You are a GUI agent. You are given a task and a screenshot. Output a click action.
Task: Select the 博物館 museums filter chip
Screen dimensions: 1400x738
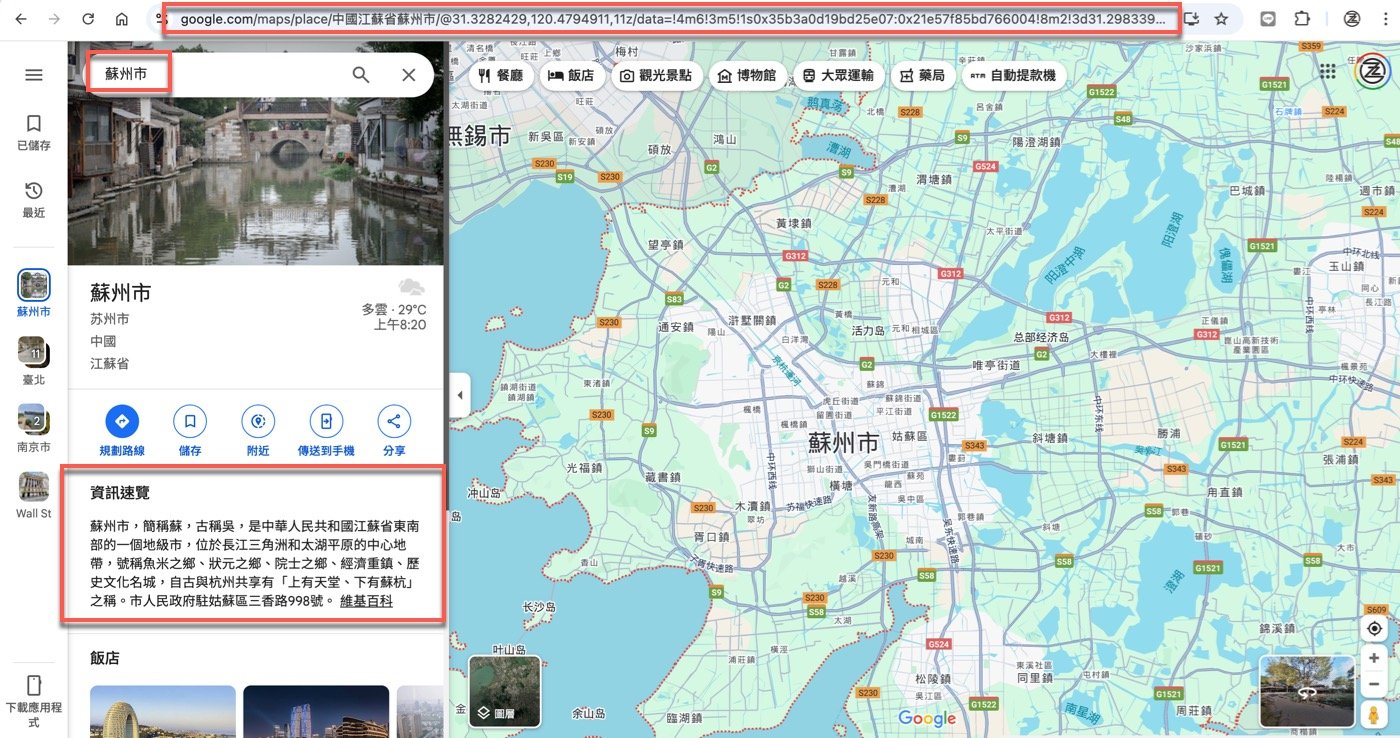[x=747, y=76]
